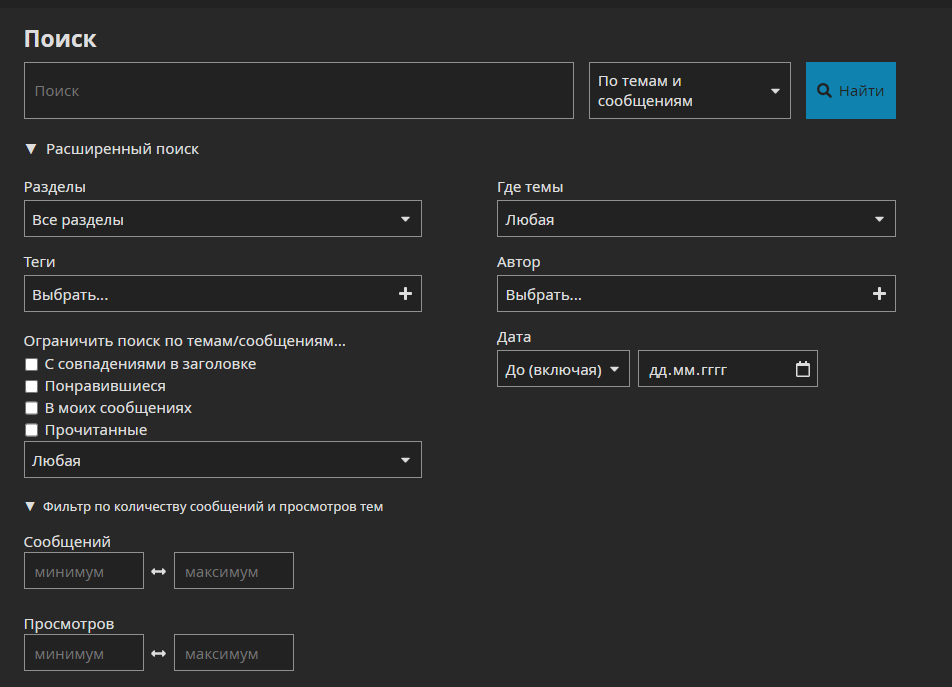Tick the Прочитанные checkbox
This screenshot has height=687, width=952.
[32, 431]
